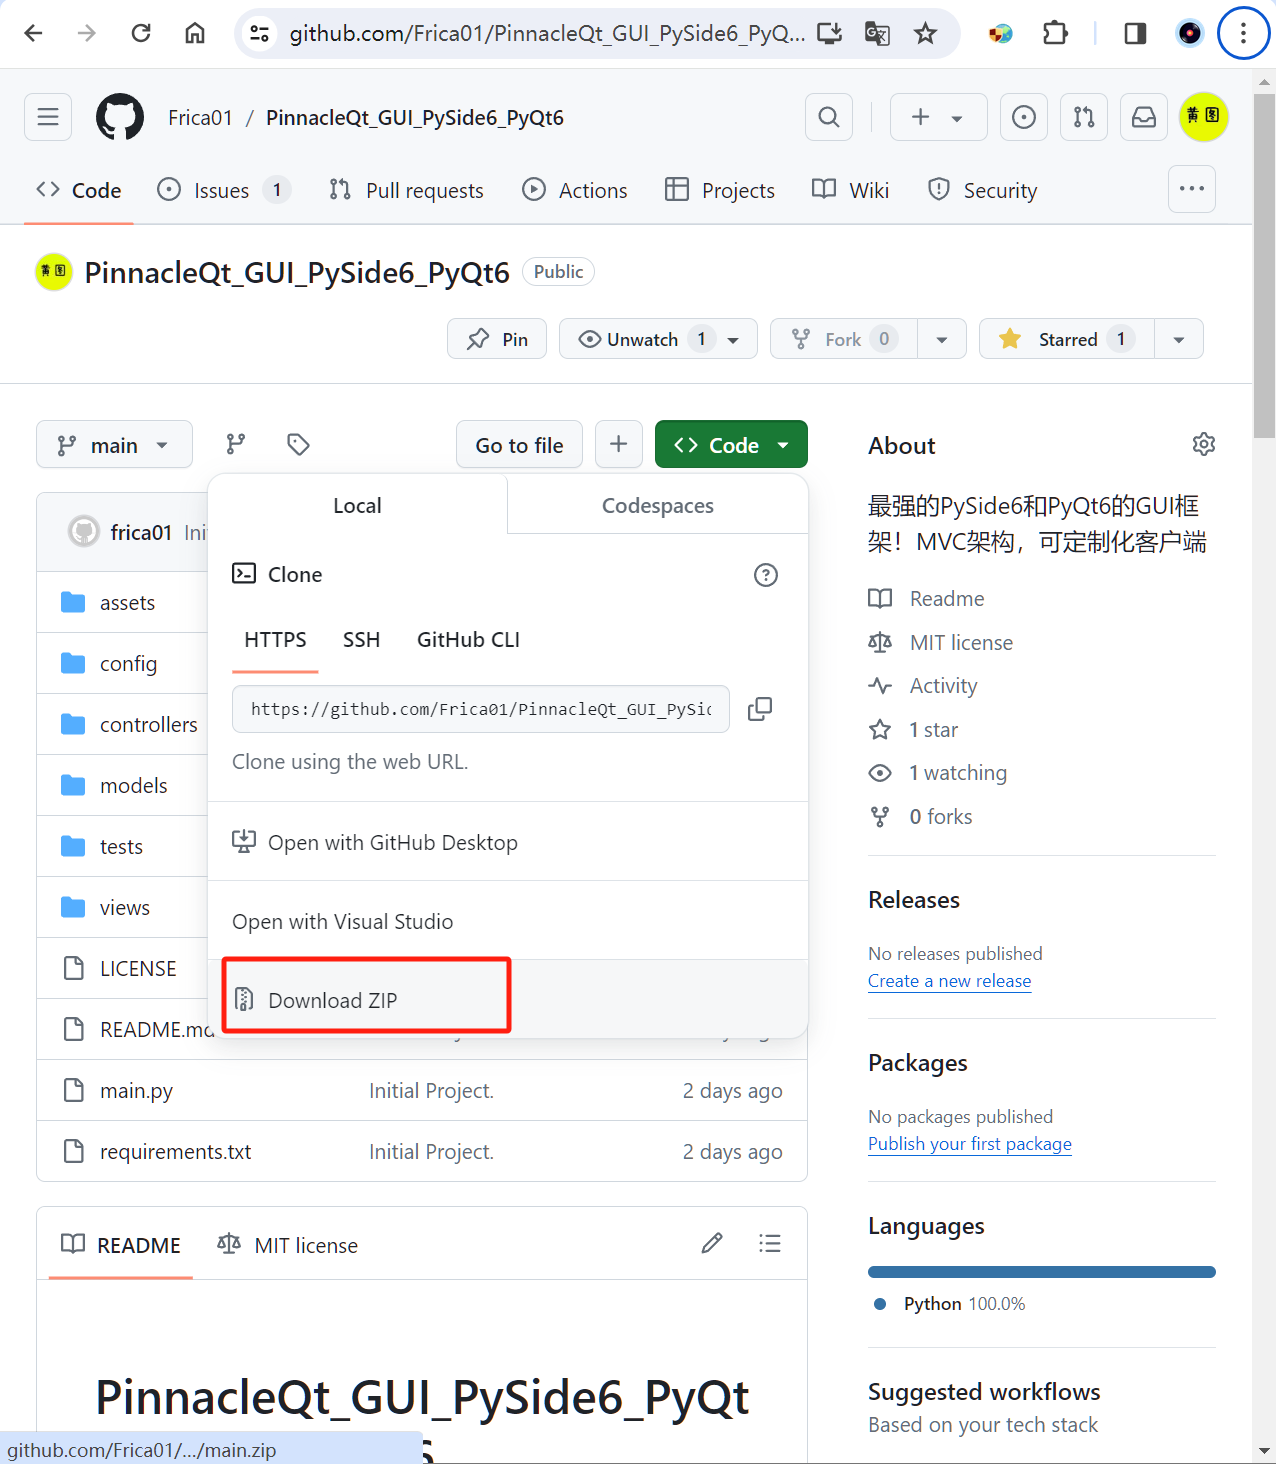Screen dimensions: 1276x1464
Task: Edit repository details with the About gear
Action: click(1204, 444)
